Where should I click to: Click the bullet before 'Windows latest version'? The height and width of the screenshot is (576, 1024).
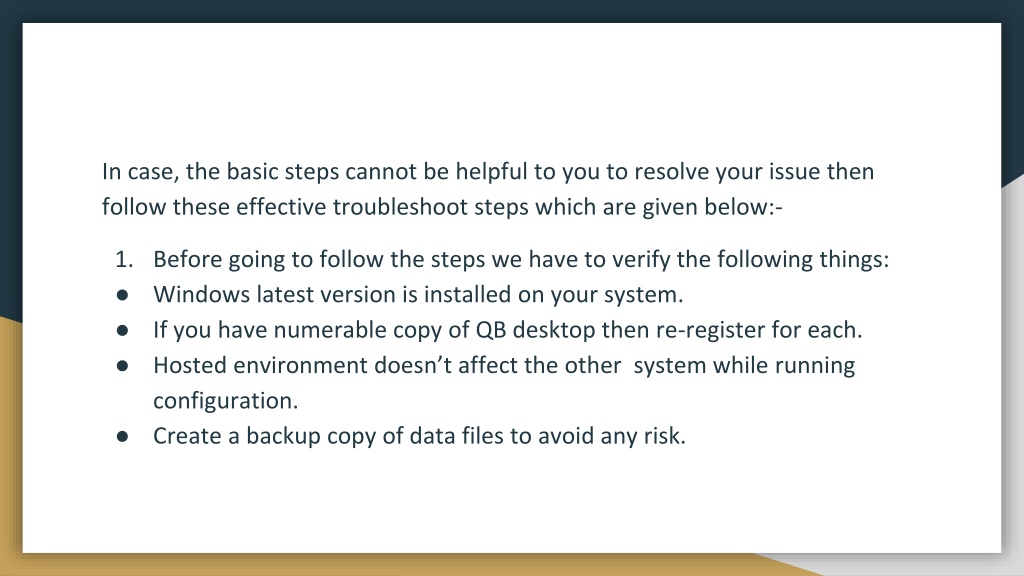[x=122, y=295]
